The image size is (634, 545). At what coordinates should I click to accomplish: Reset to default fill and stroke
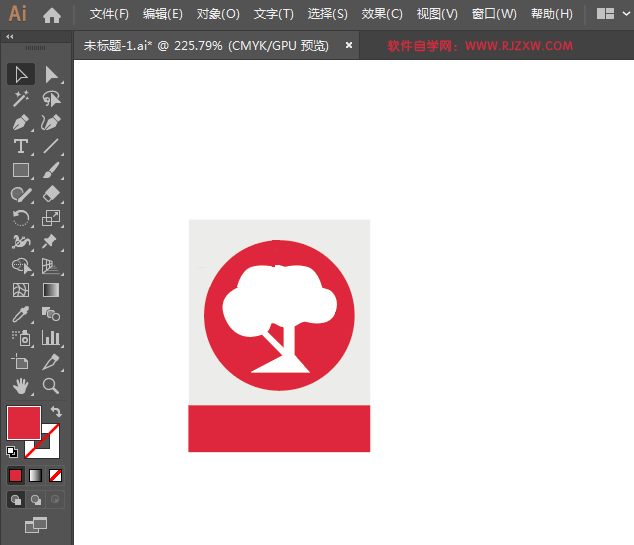(12, 452)
